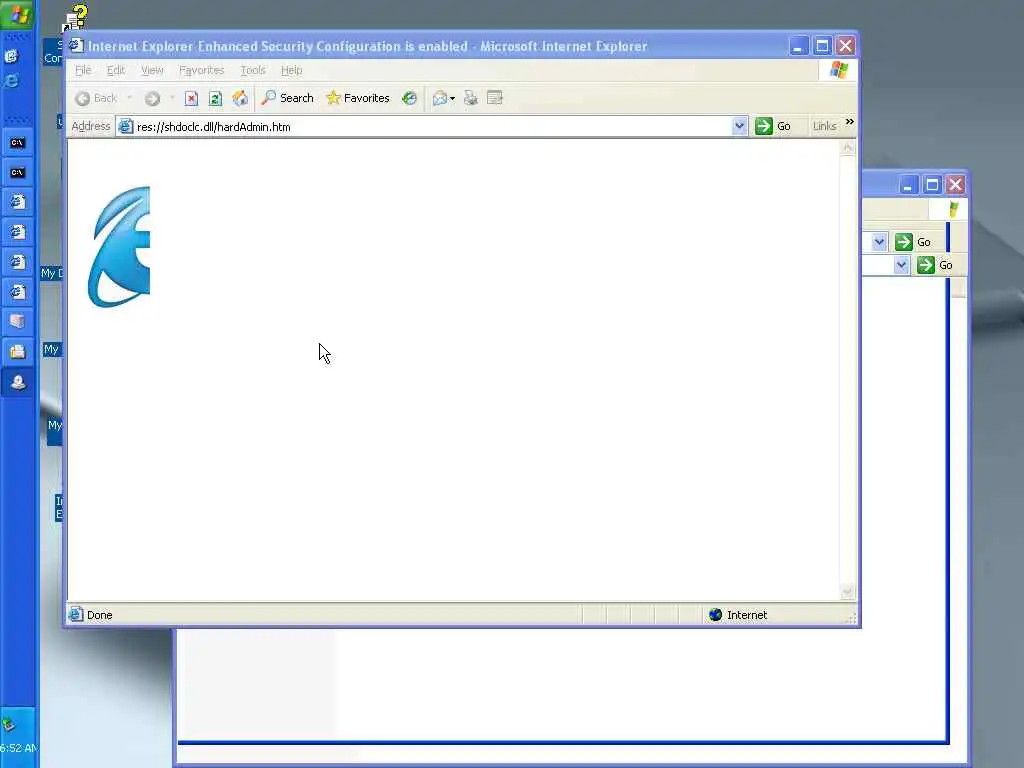Click the active messenger-figure taskbar button
1024x768 pixels.
(x=18, y=382)
